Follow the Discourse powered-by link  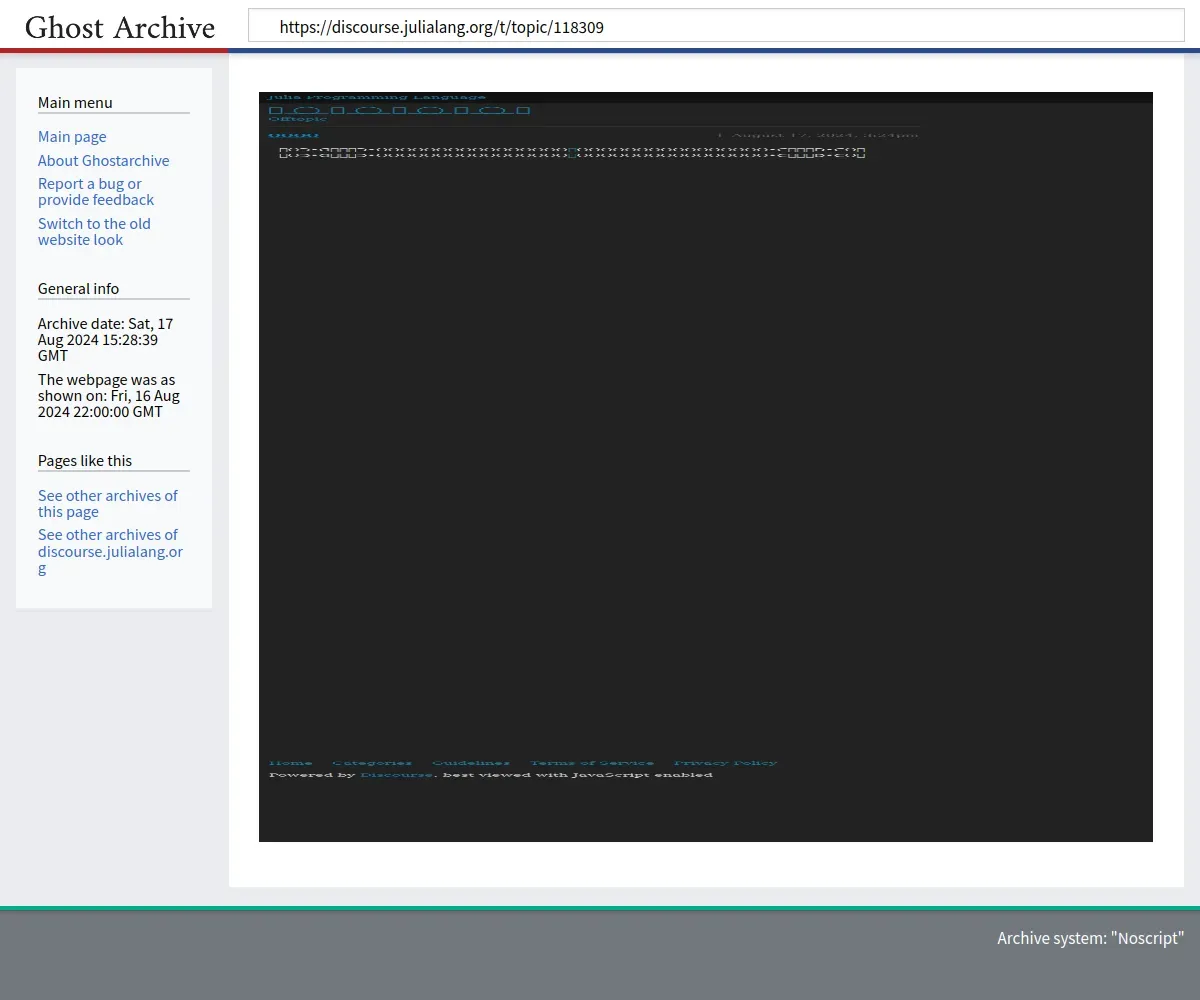tap(396, 775)
